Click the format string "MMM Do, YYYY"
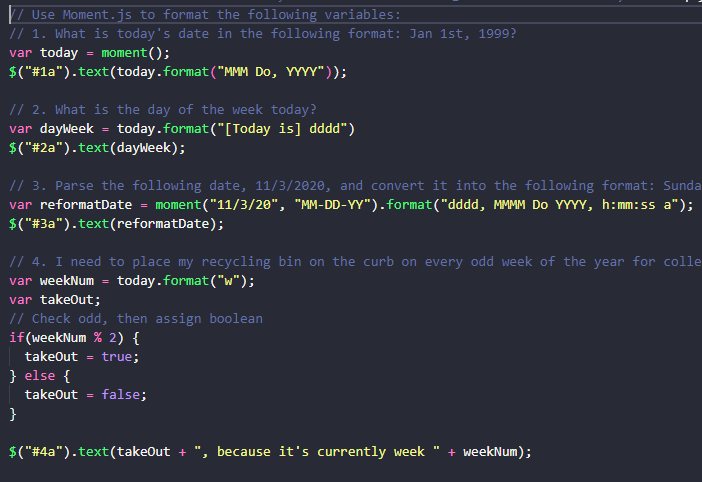This screenshot has height=482, width=702. click(270, 72)
